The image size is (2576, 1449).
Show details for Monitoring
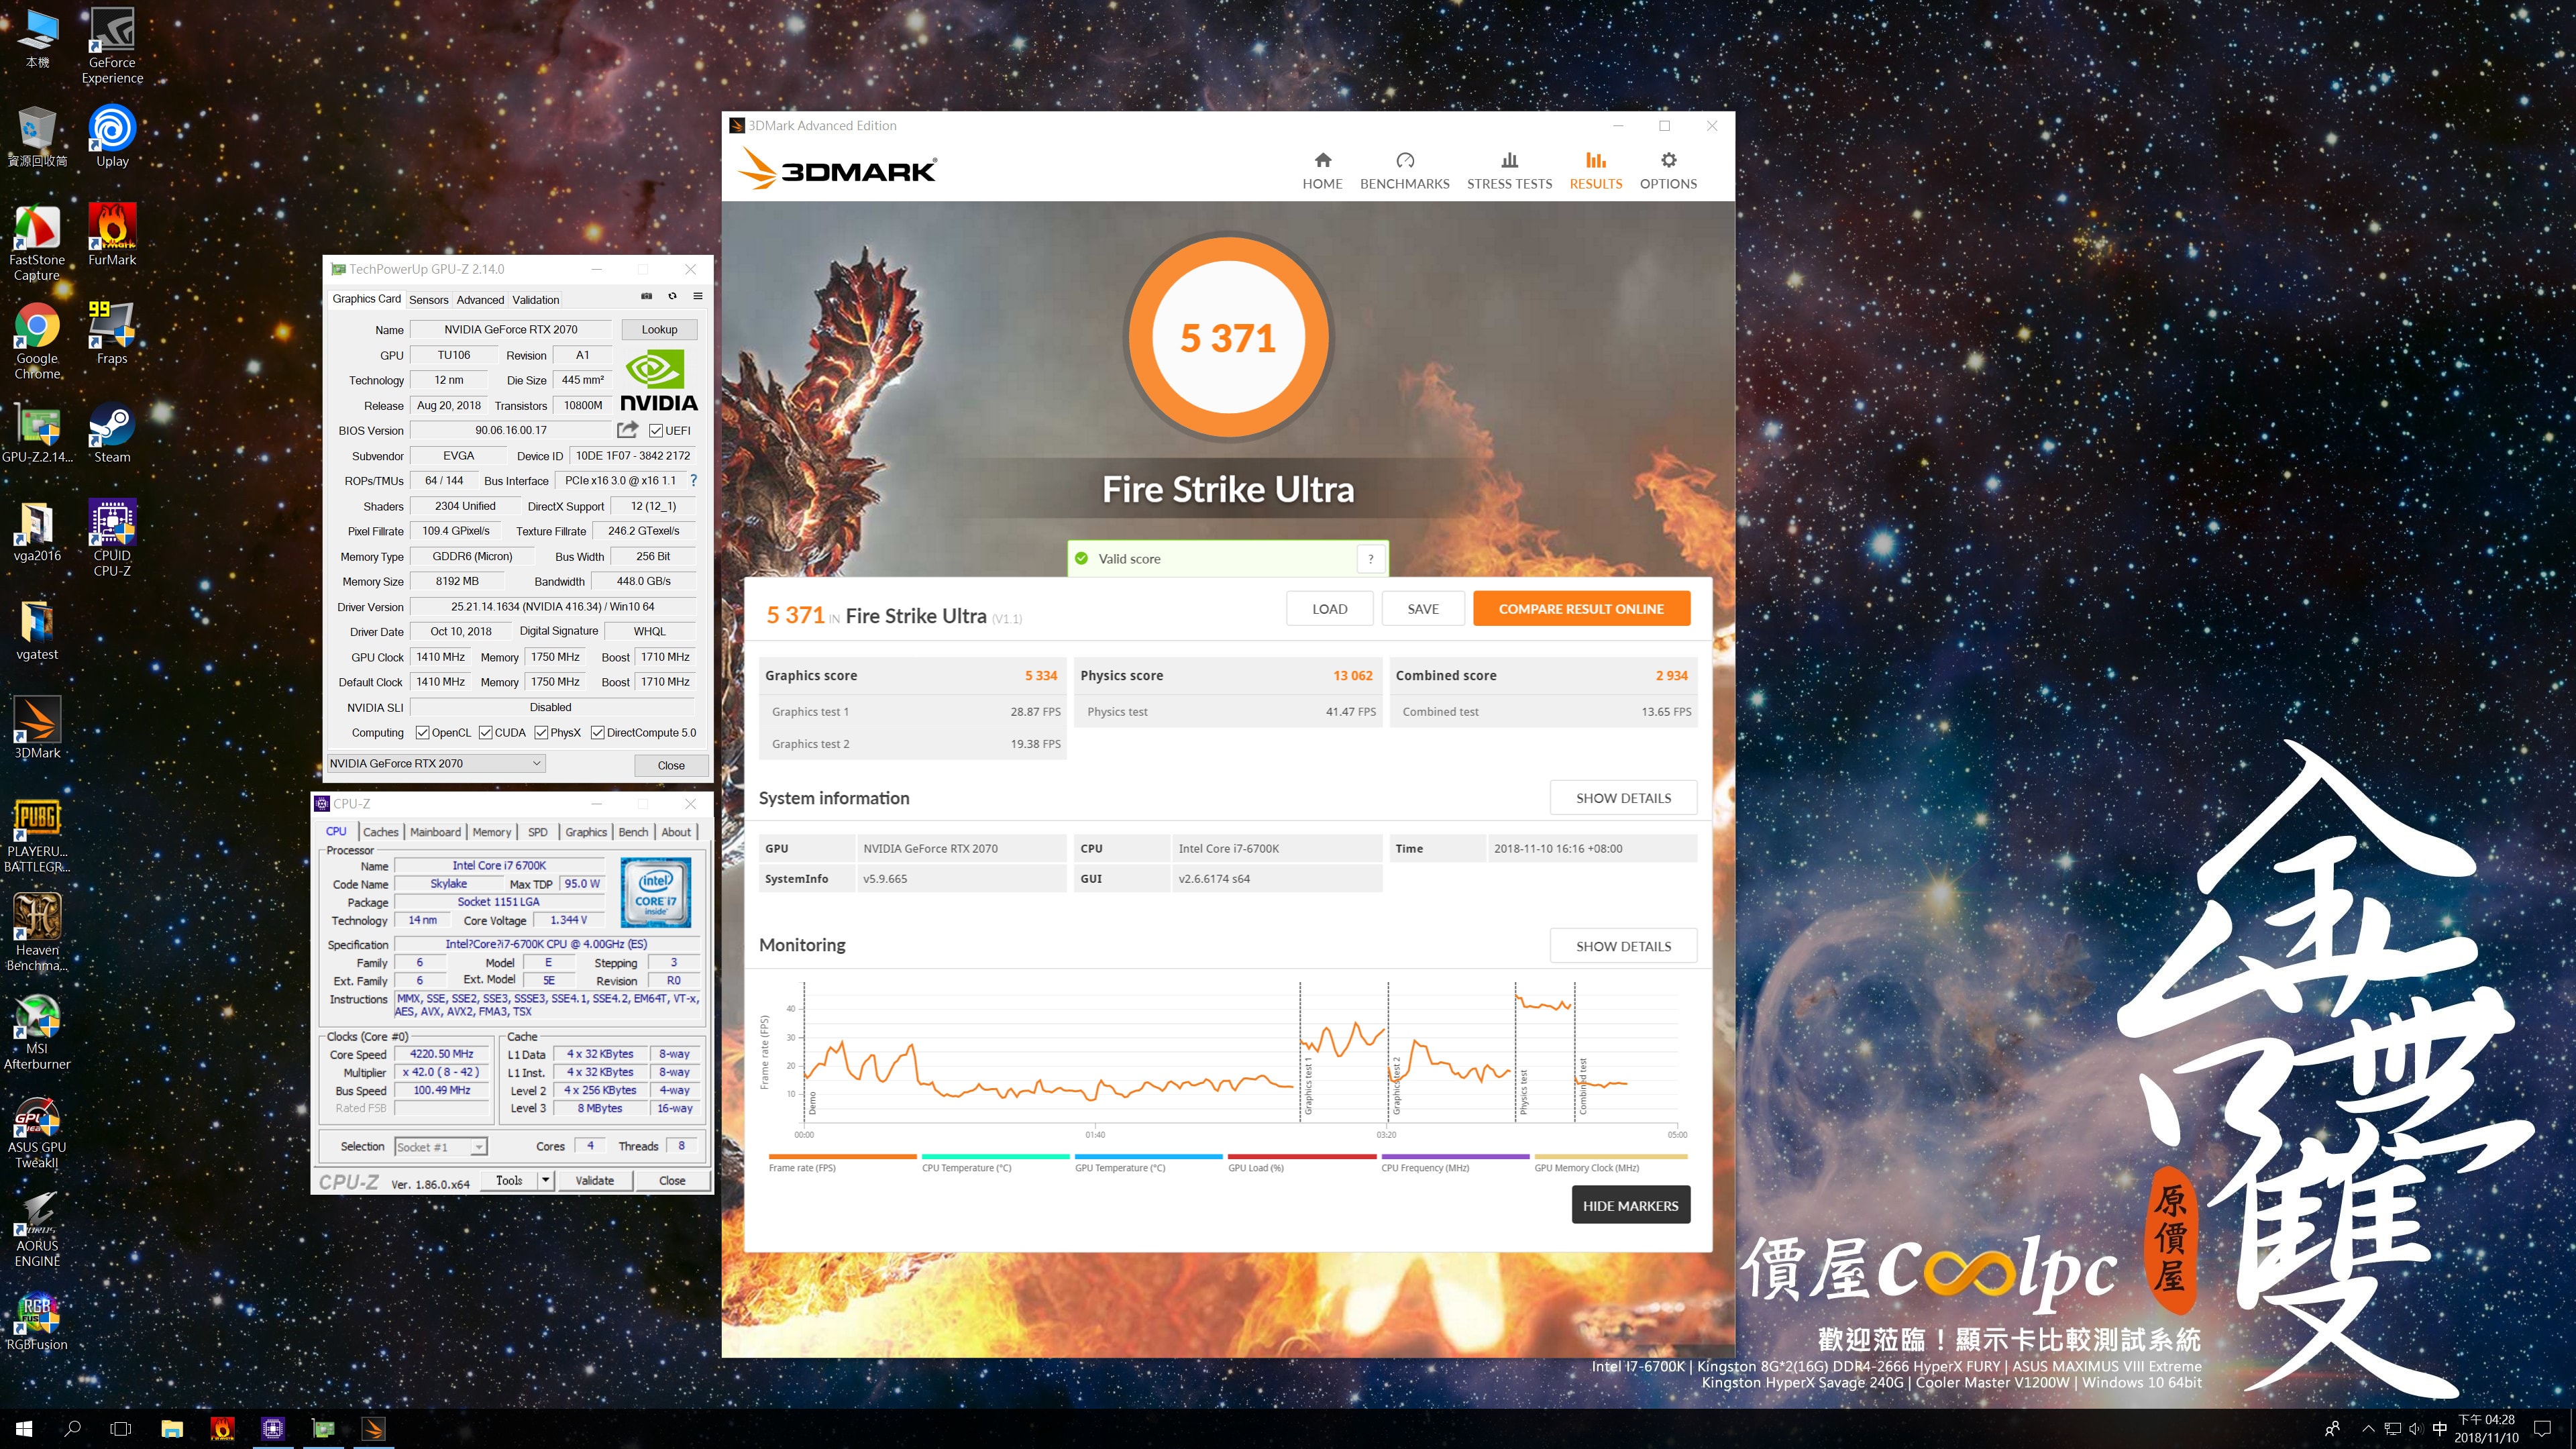1623,946
